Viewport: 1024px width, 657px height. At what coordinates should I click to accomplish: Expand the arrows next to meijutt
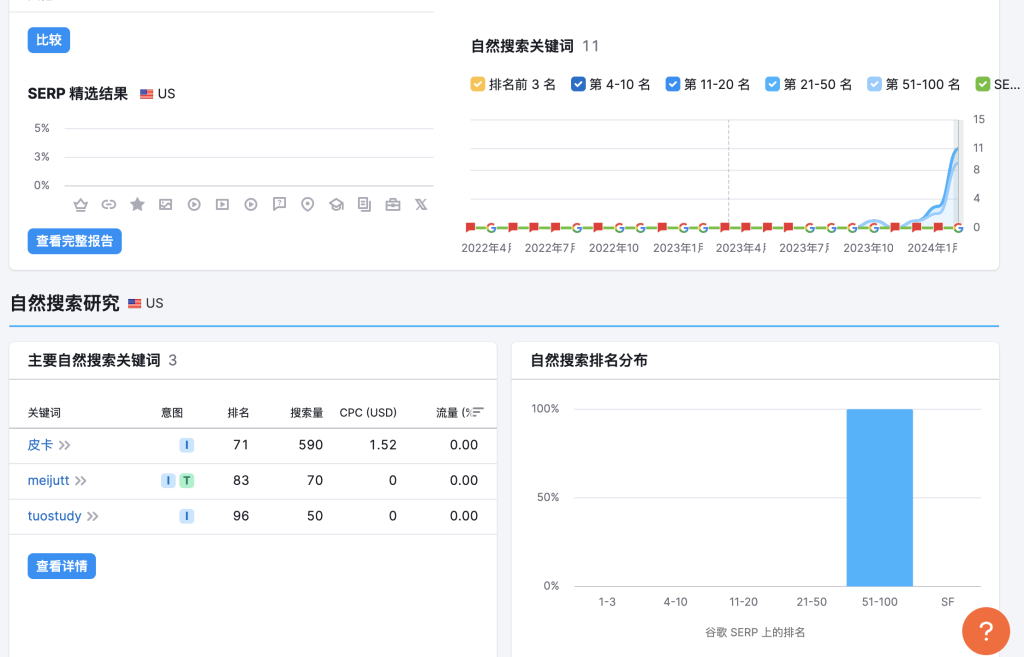(x=80, y=481)
